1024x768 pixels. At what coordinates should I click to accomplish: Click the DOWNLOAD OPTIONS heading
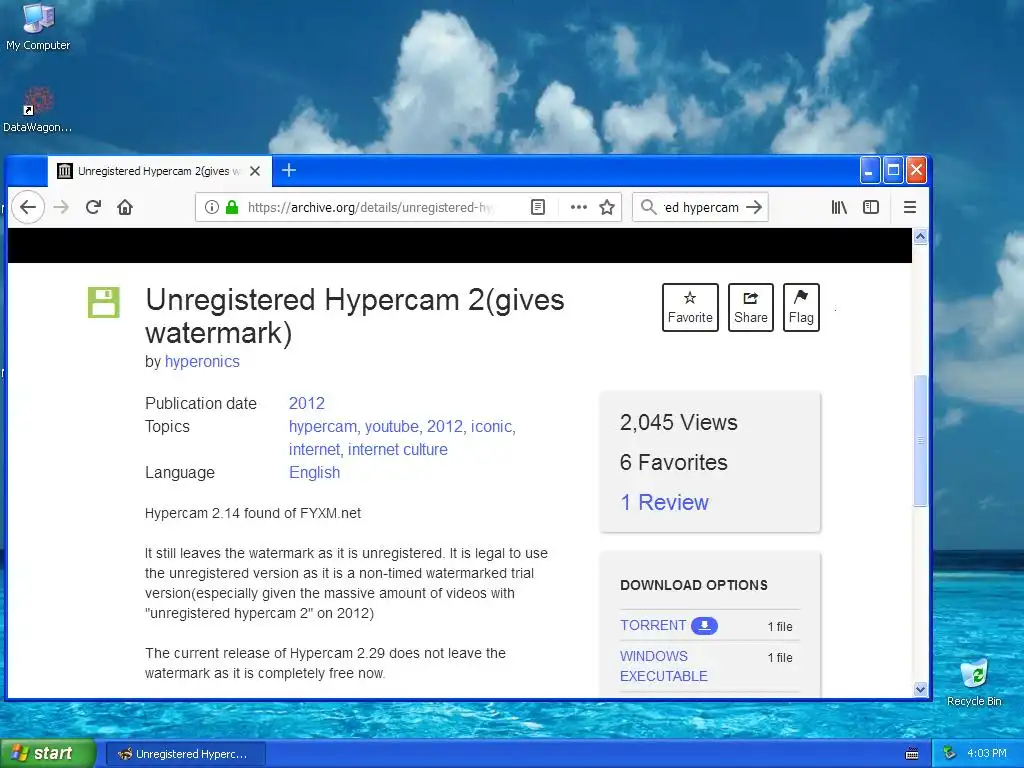[694, 585]
